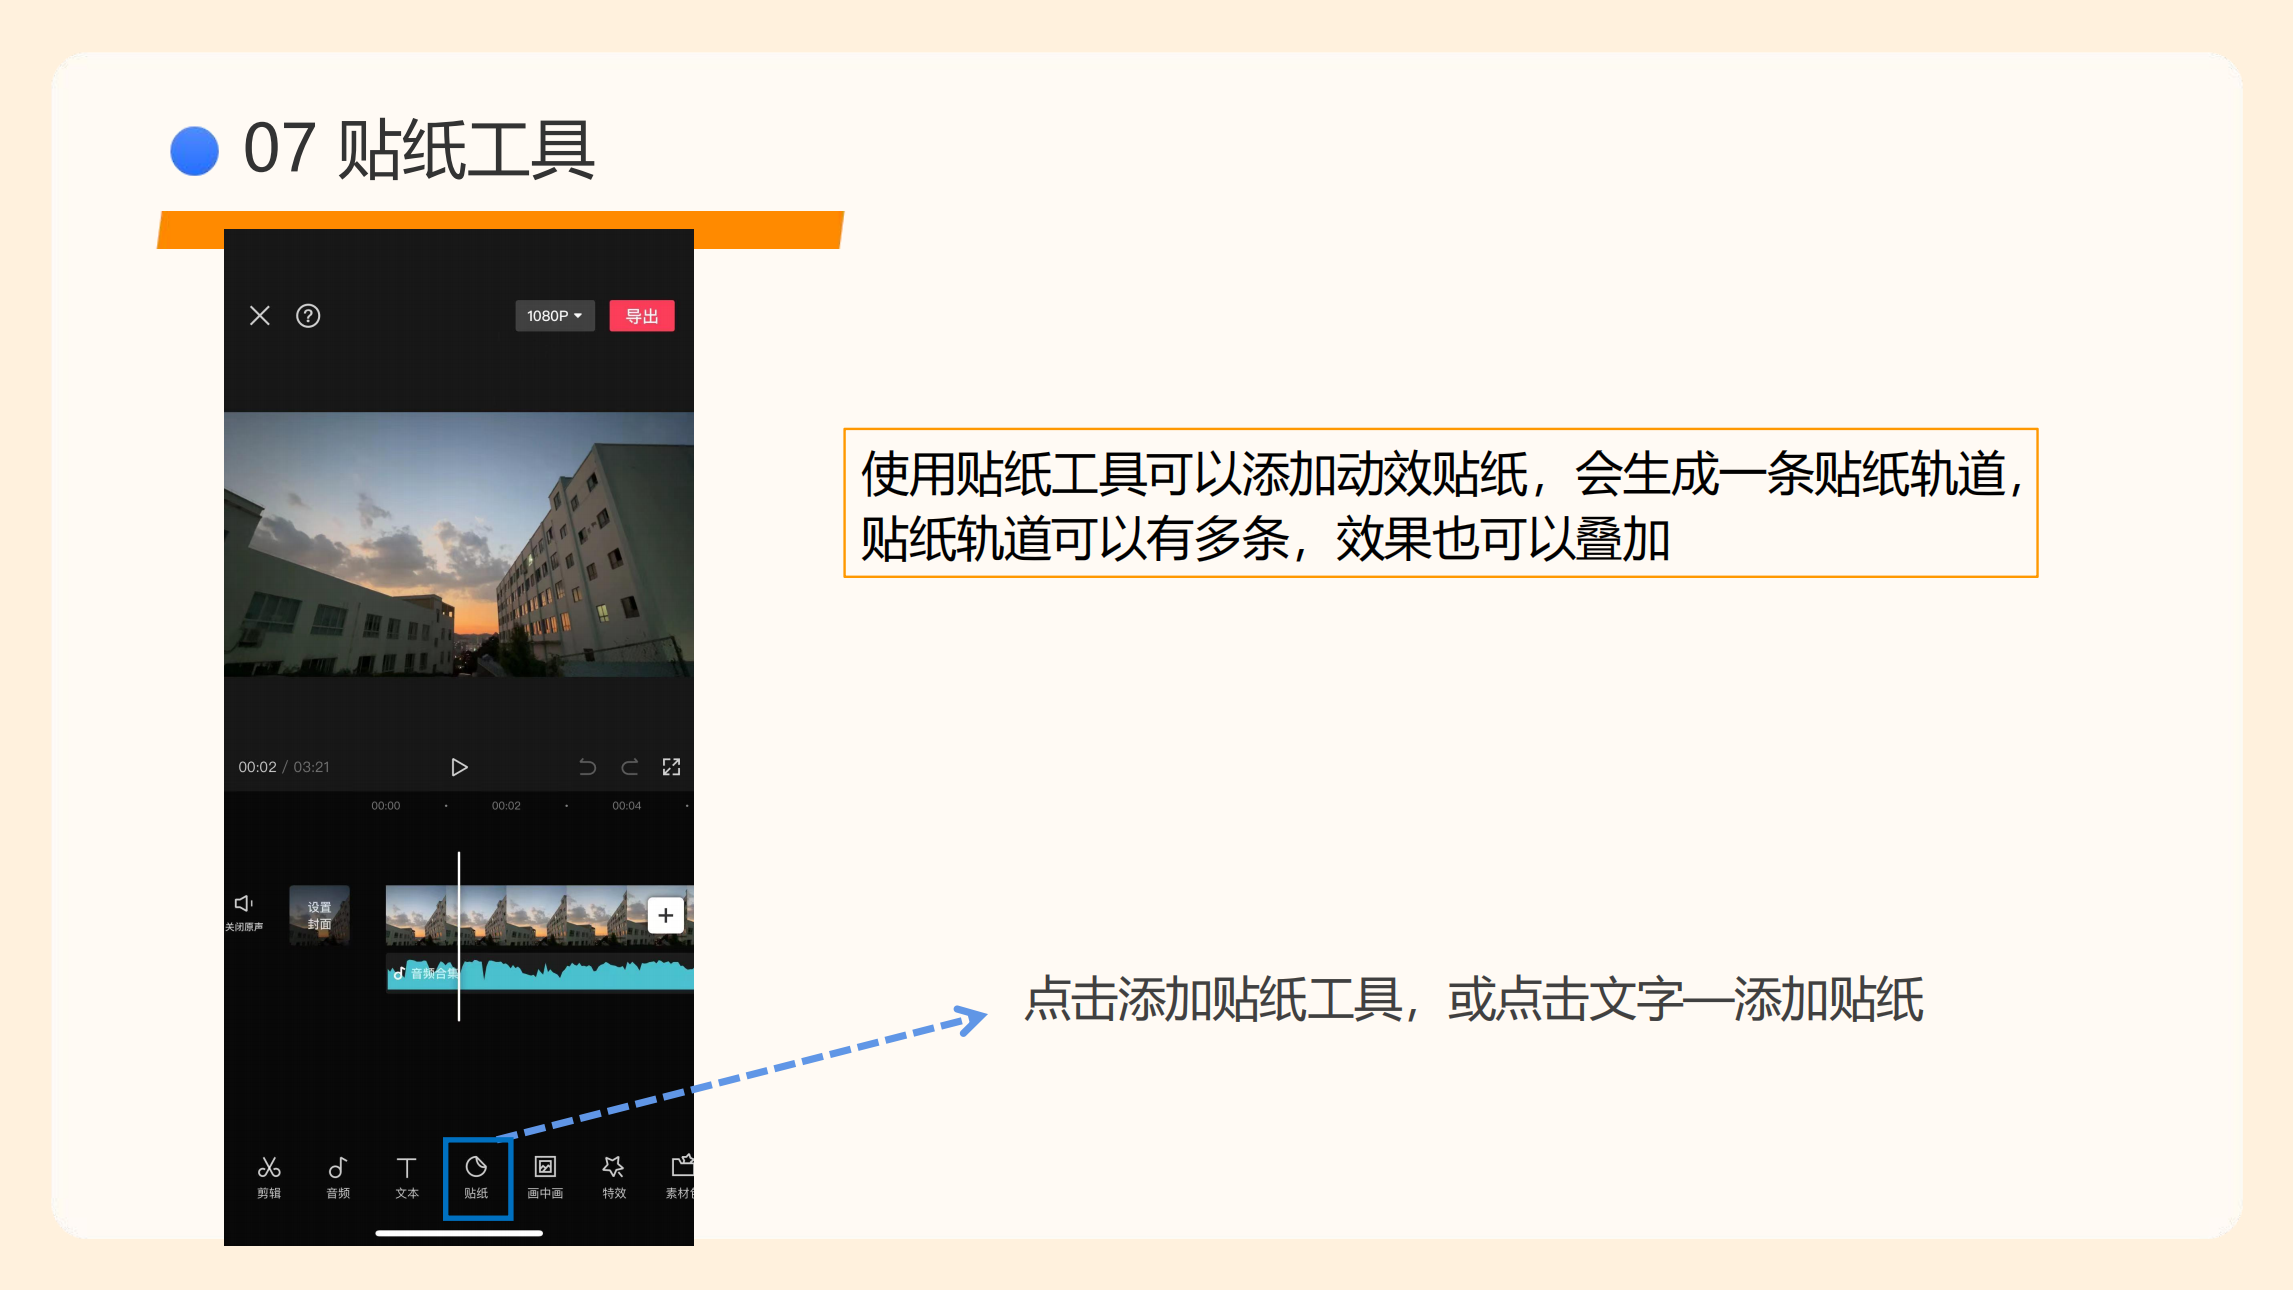Click the caption 点击添加贴纸工具
Viewport: 2293px width, 1290px height.
tap(1214, 999)
